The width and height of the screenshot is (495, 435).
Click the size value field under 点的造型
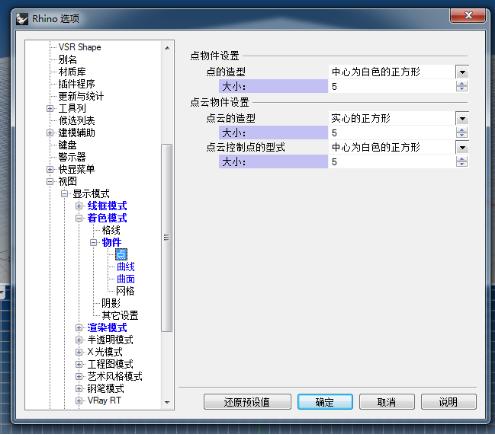tap(392, 87)
